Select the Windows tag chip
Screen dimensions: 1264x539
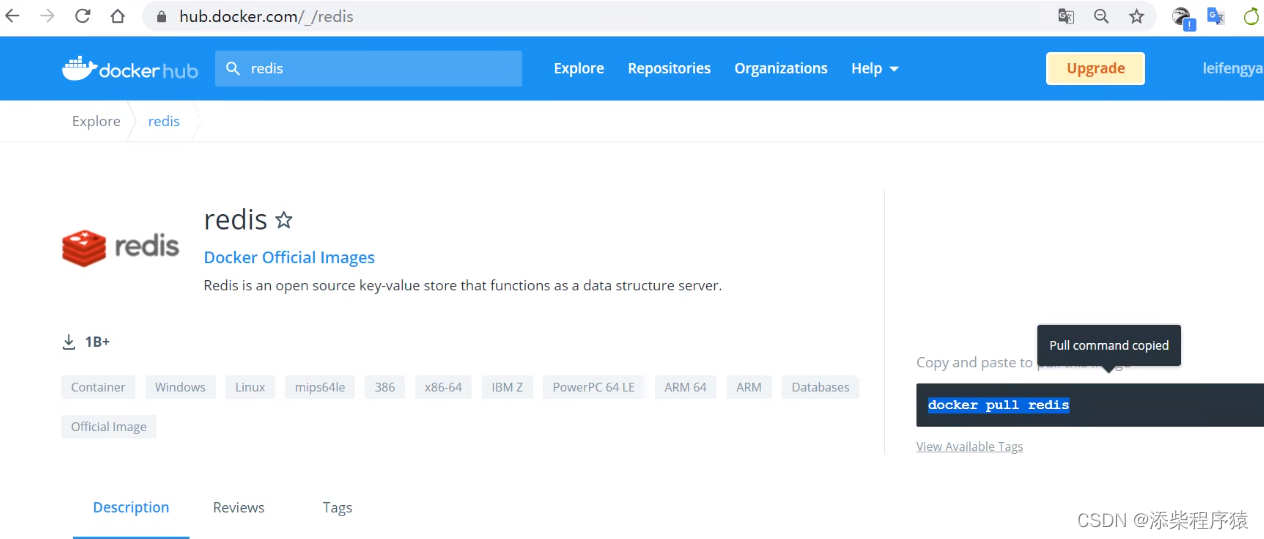click(x=180, y=387)
